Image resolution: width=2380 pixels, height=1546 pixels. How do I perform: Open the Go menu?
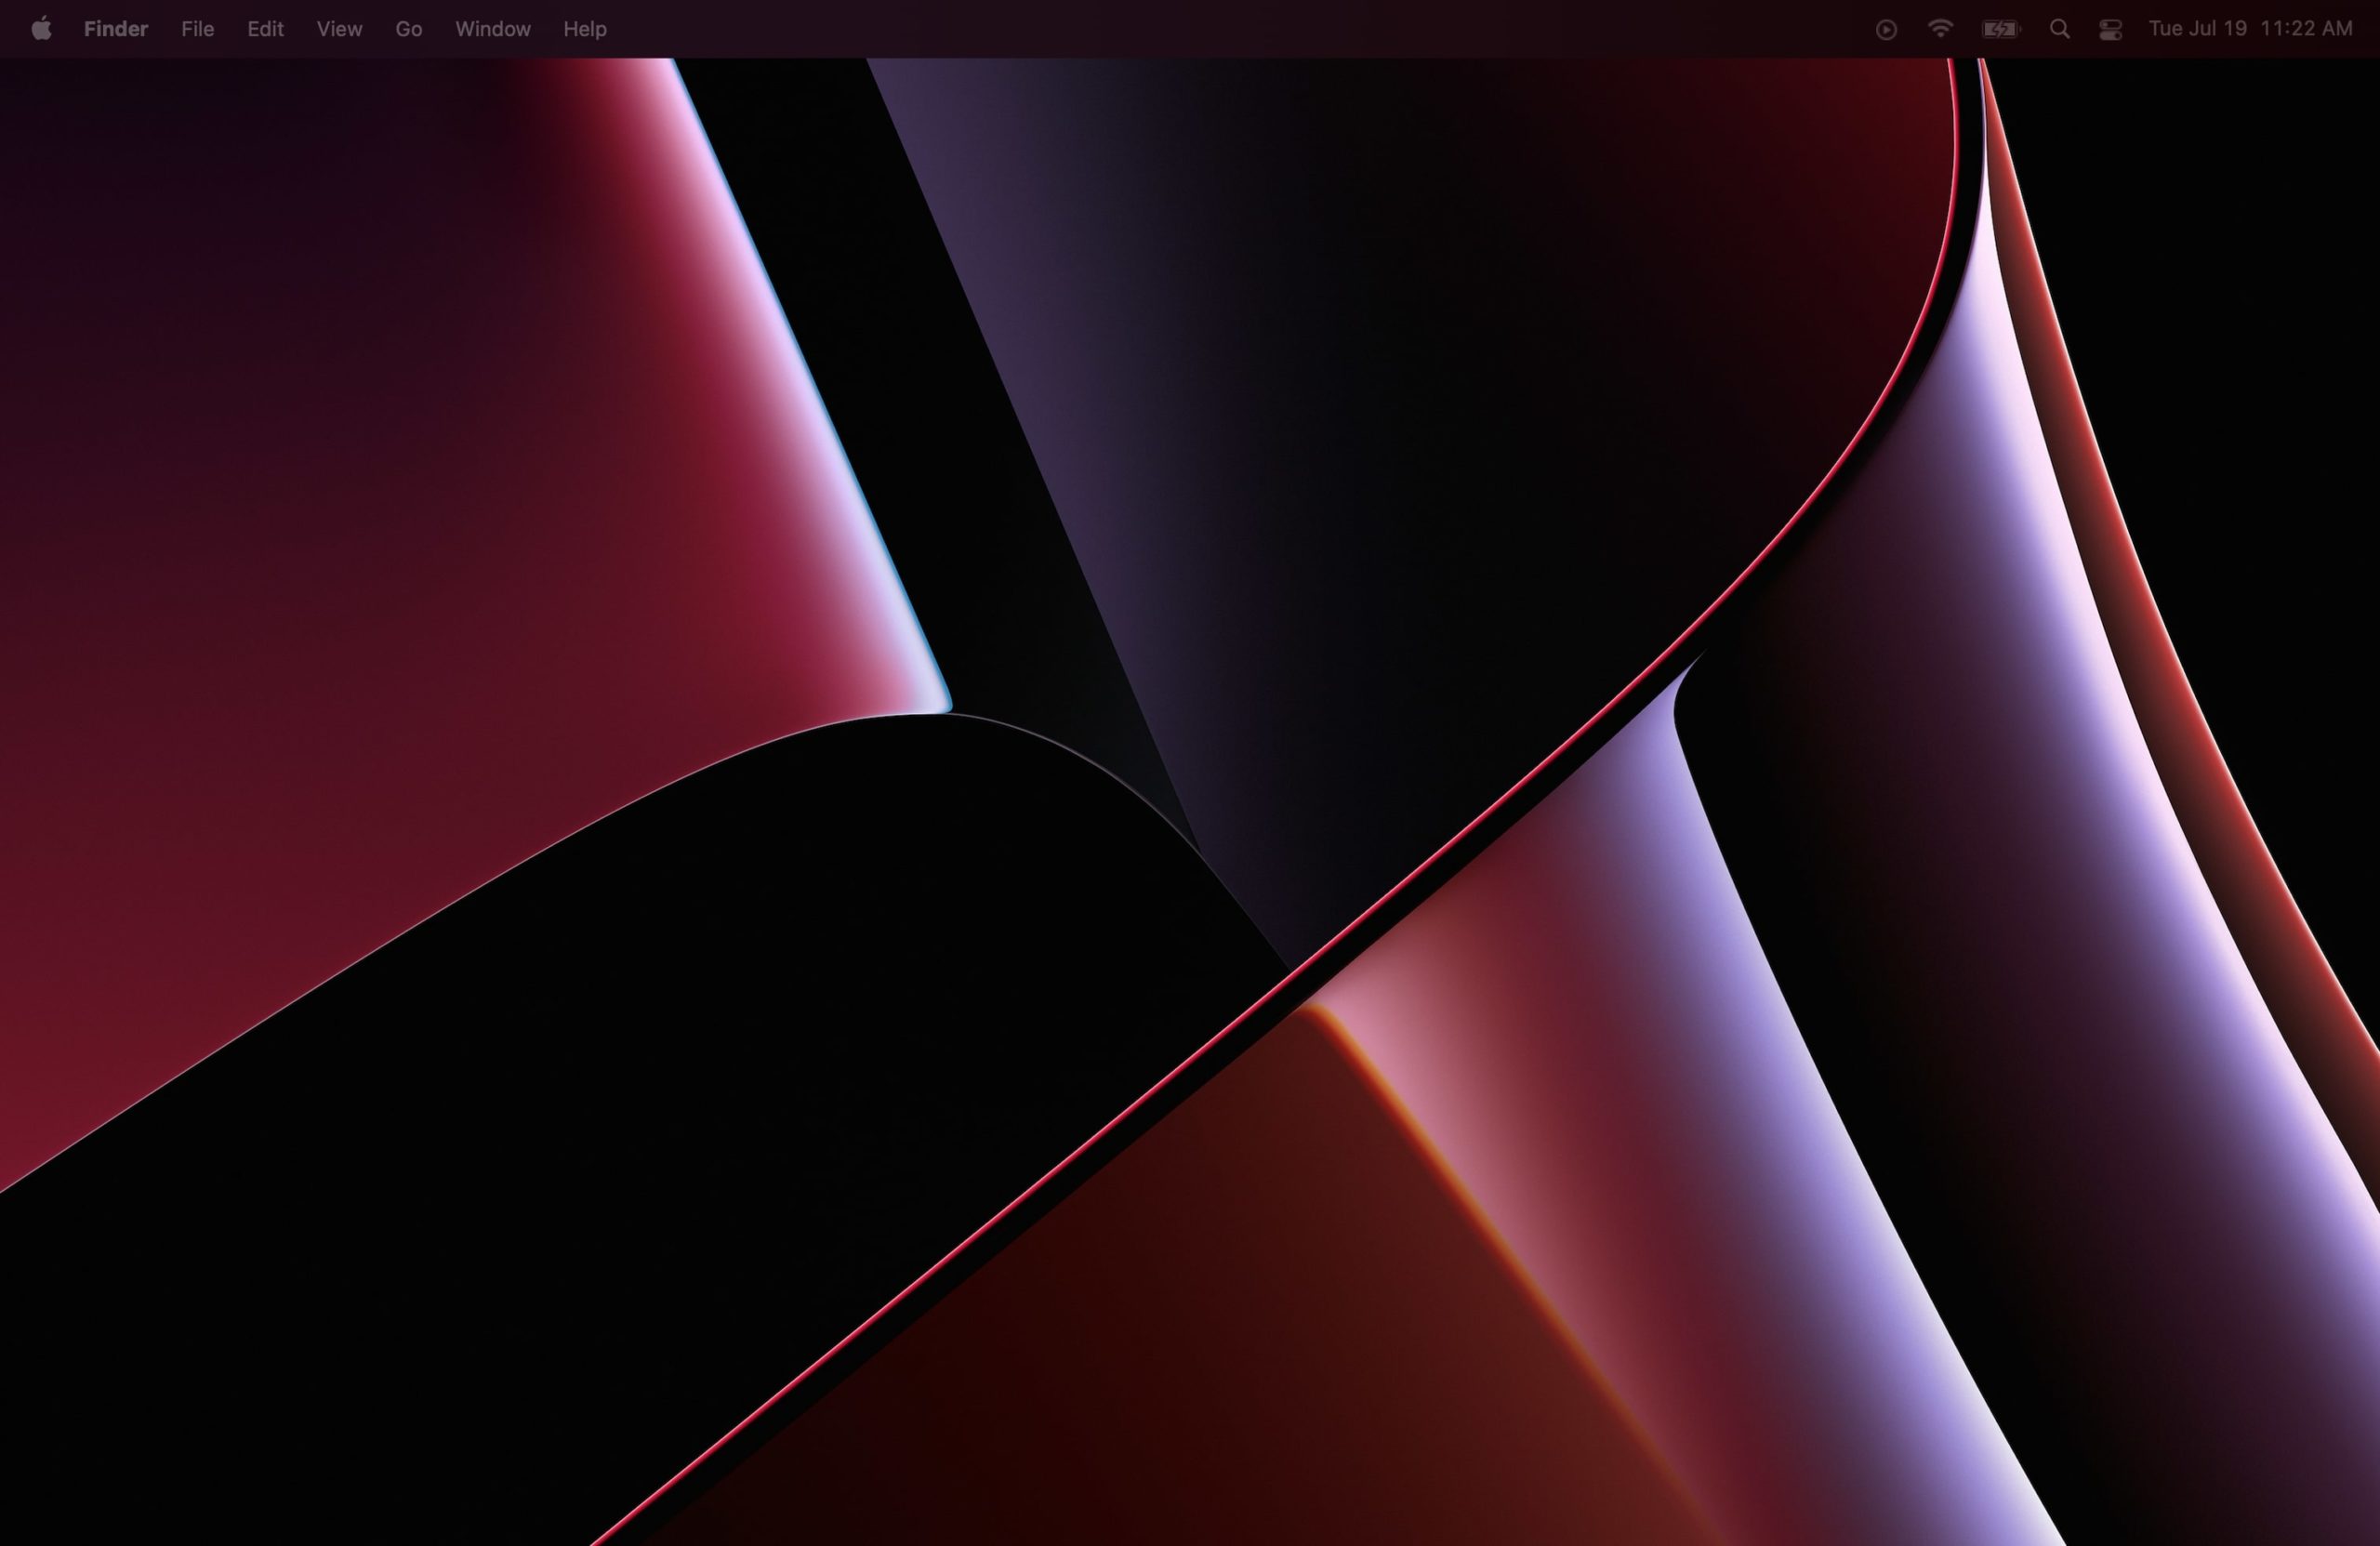pyautogui.click(x=408, y=29)
